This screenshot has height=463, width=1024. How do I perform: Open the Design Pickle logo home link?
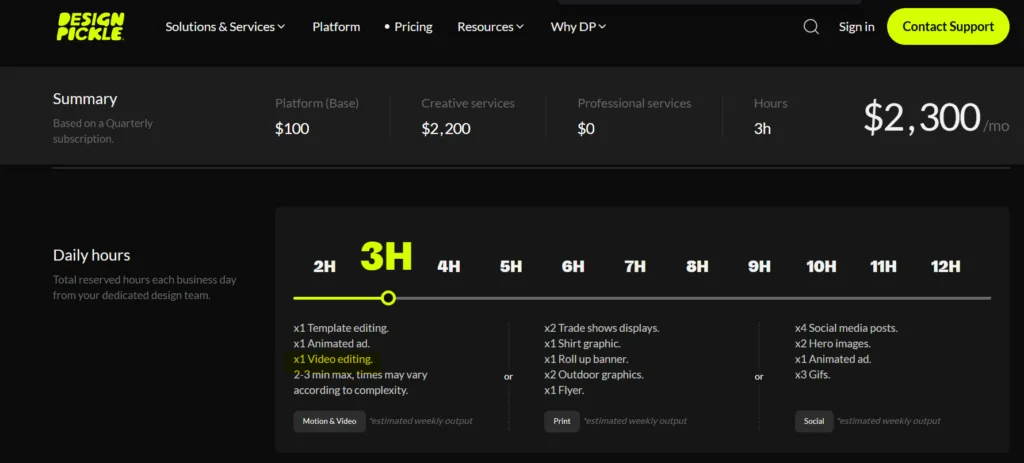pos(90,27)
